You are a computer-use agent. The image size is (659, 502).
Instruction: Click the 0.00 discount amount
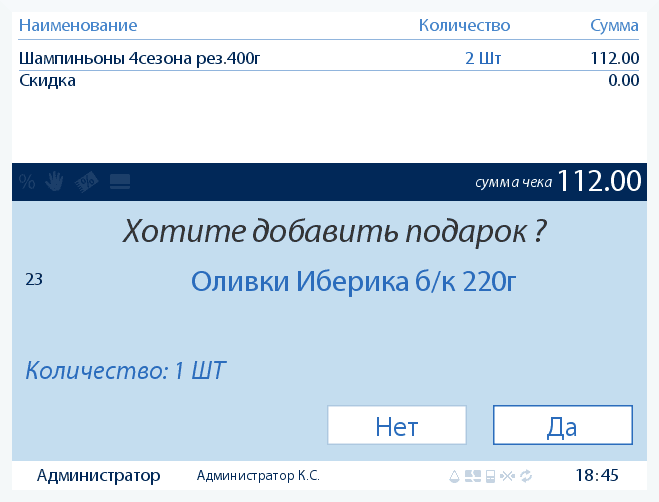(x=624, y=80)
